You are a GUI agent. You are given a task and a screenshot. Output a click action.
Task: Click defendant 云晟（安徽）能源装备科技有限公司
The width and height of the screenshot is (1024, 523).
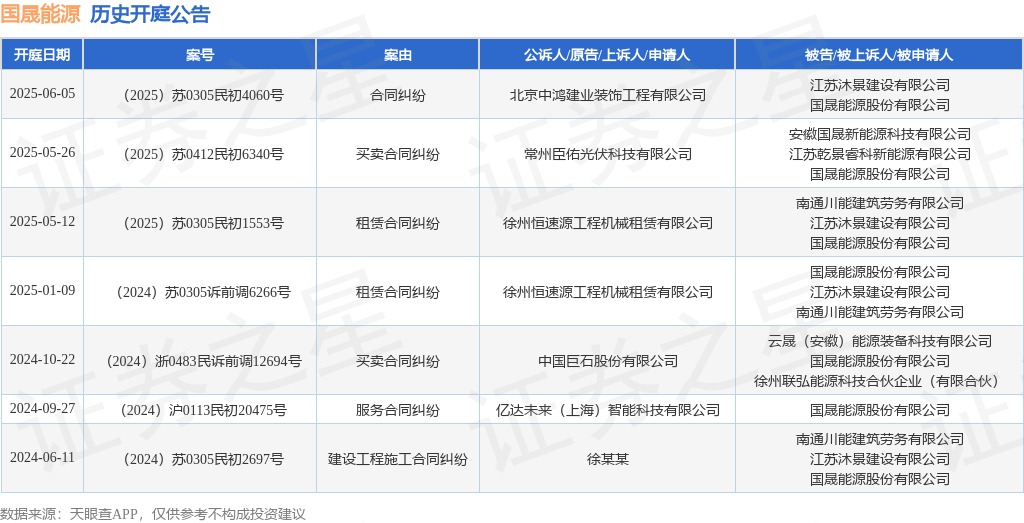880,341
